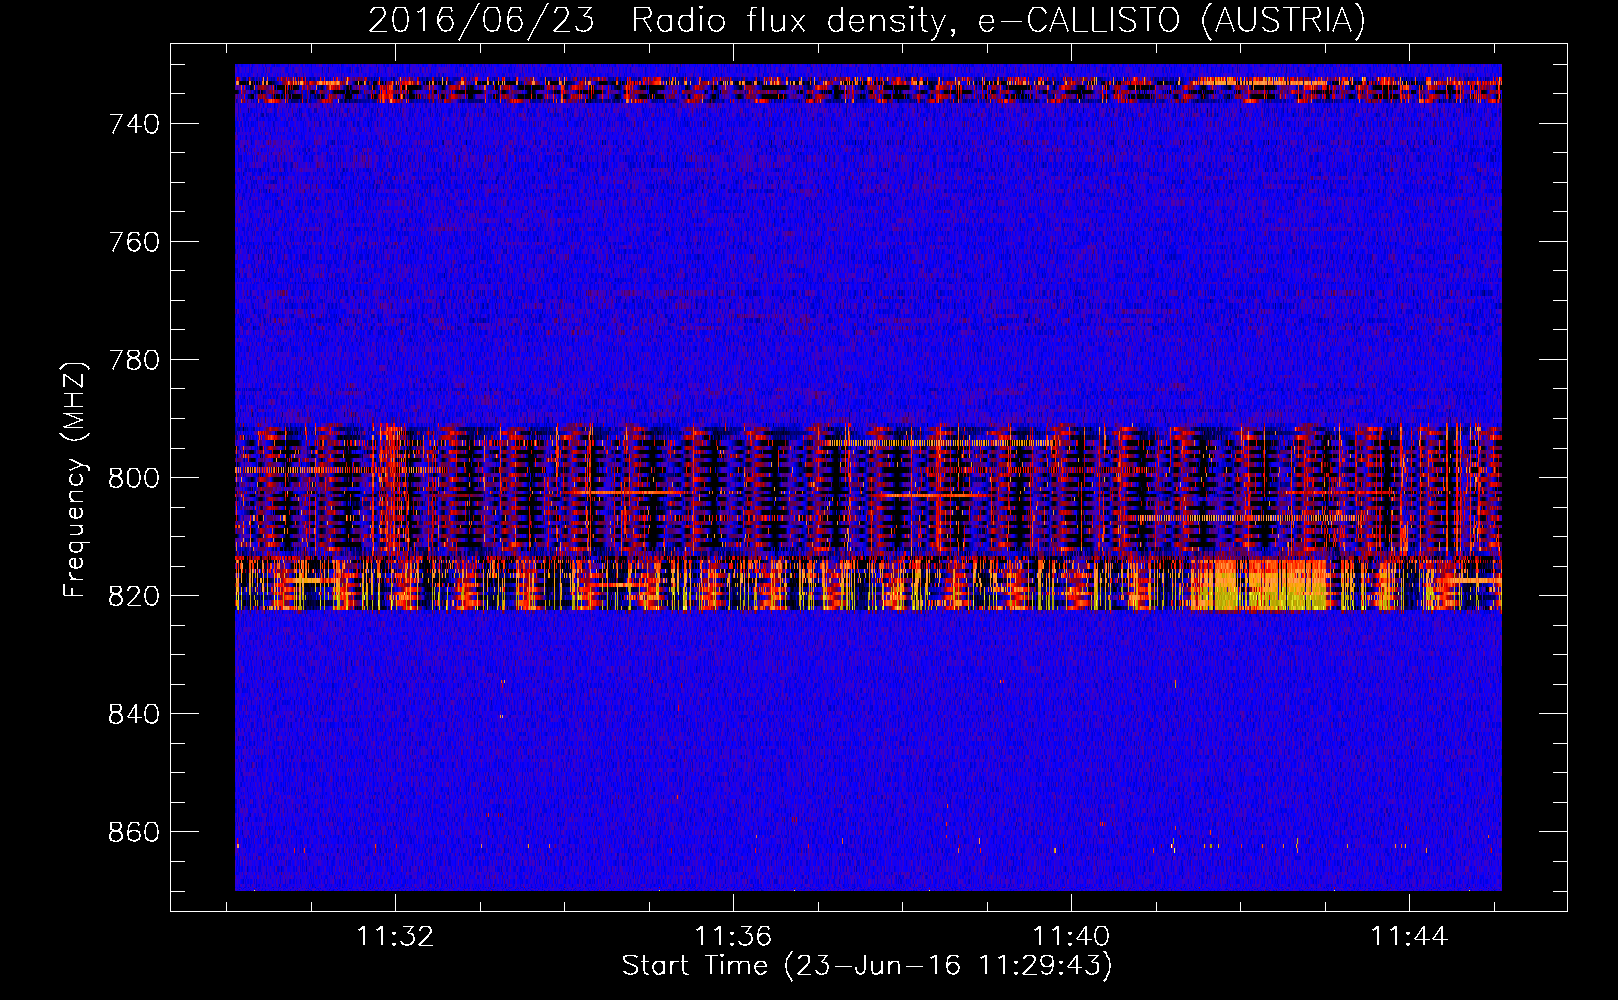The height and width of the screenshot is (1000, 1618).
Task: Click the 780 frequency tick label
Action: 134,360
